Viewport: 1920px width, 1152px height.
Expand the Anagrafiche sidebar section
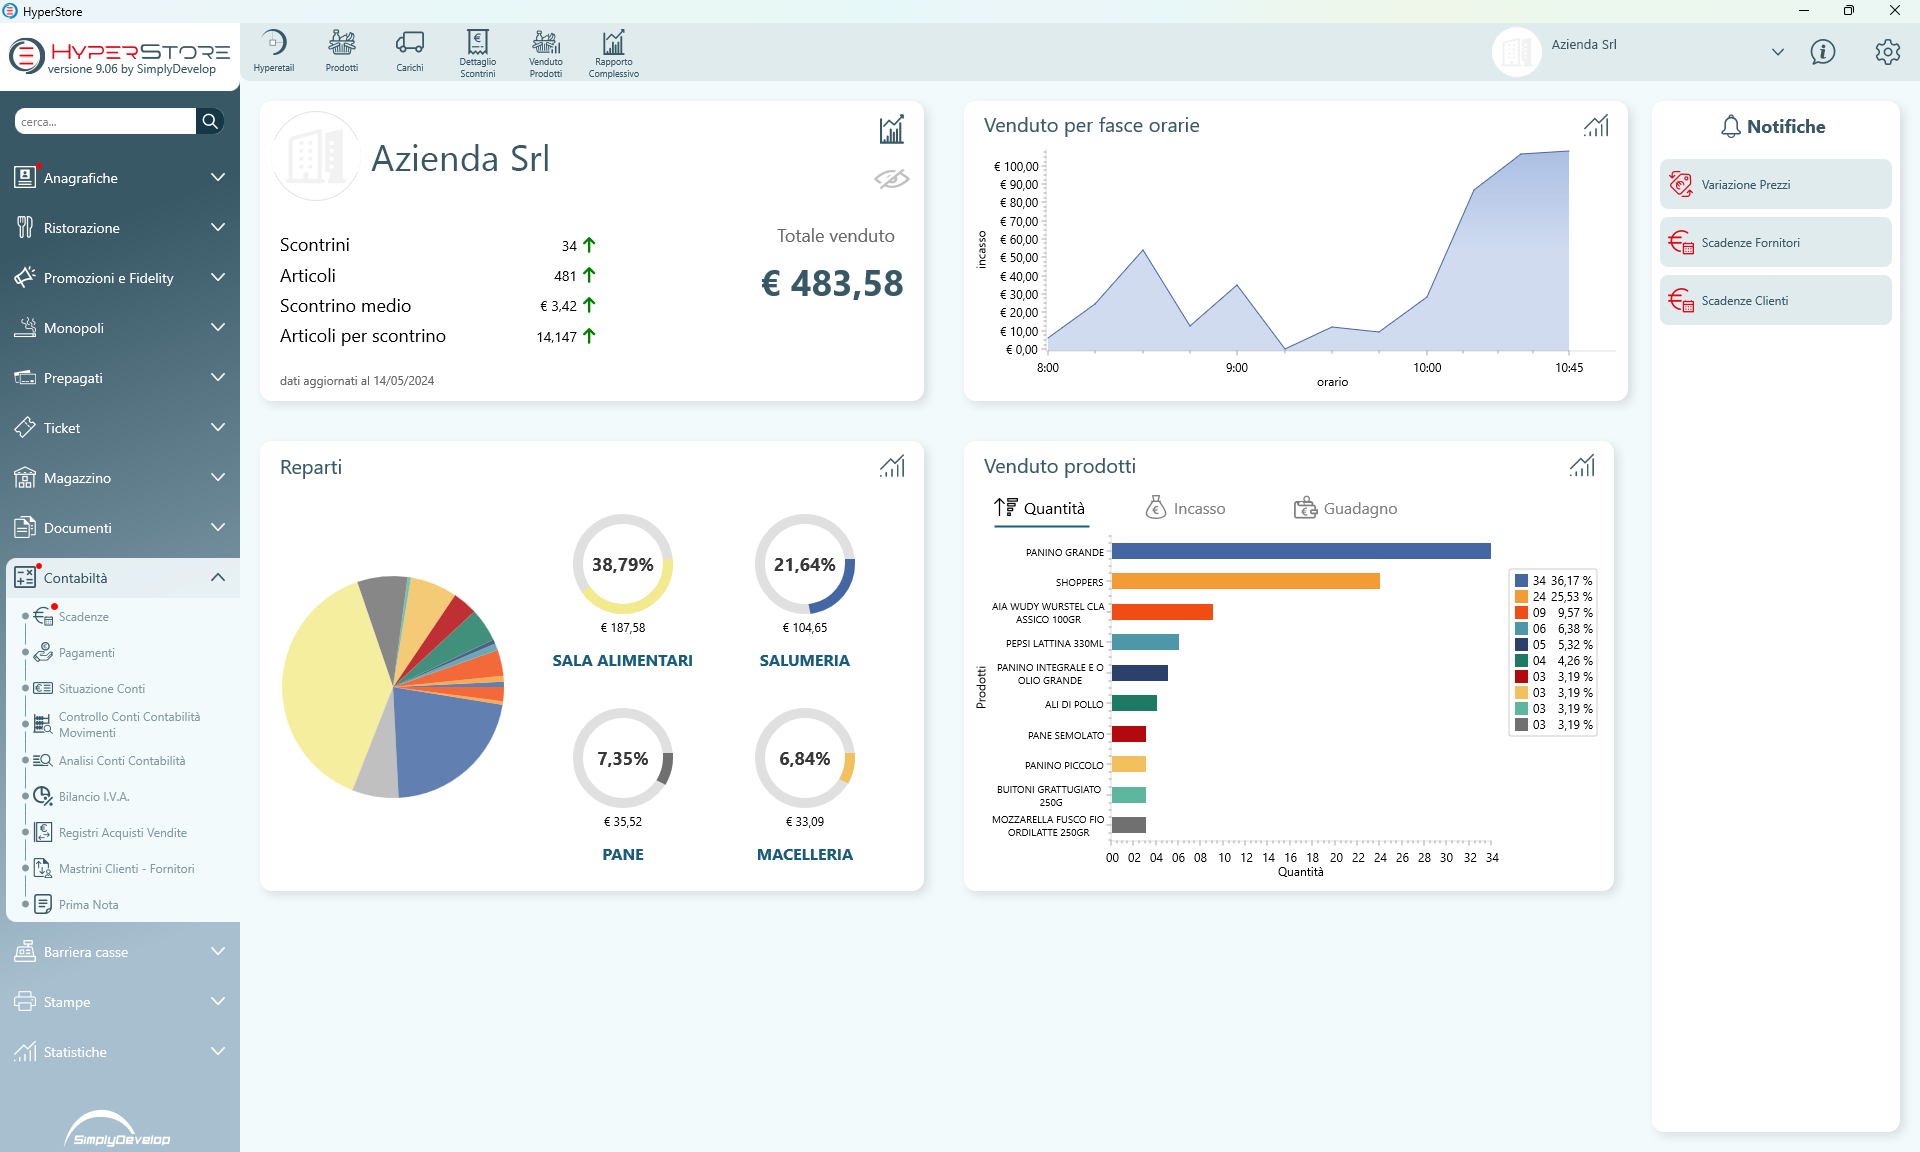coord(217,178)
